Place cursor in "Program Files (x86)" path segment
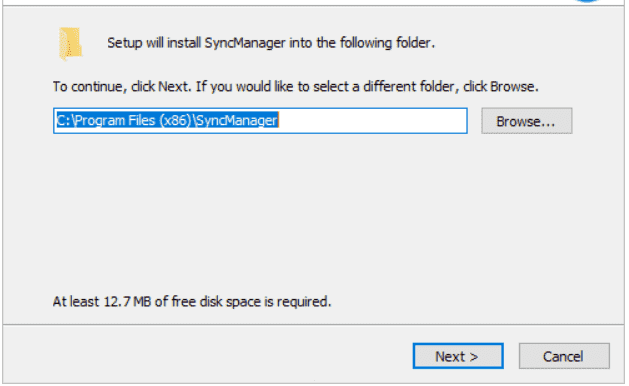The image size is (629, 386). tap(133, 120)
